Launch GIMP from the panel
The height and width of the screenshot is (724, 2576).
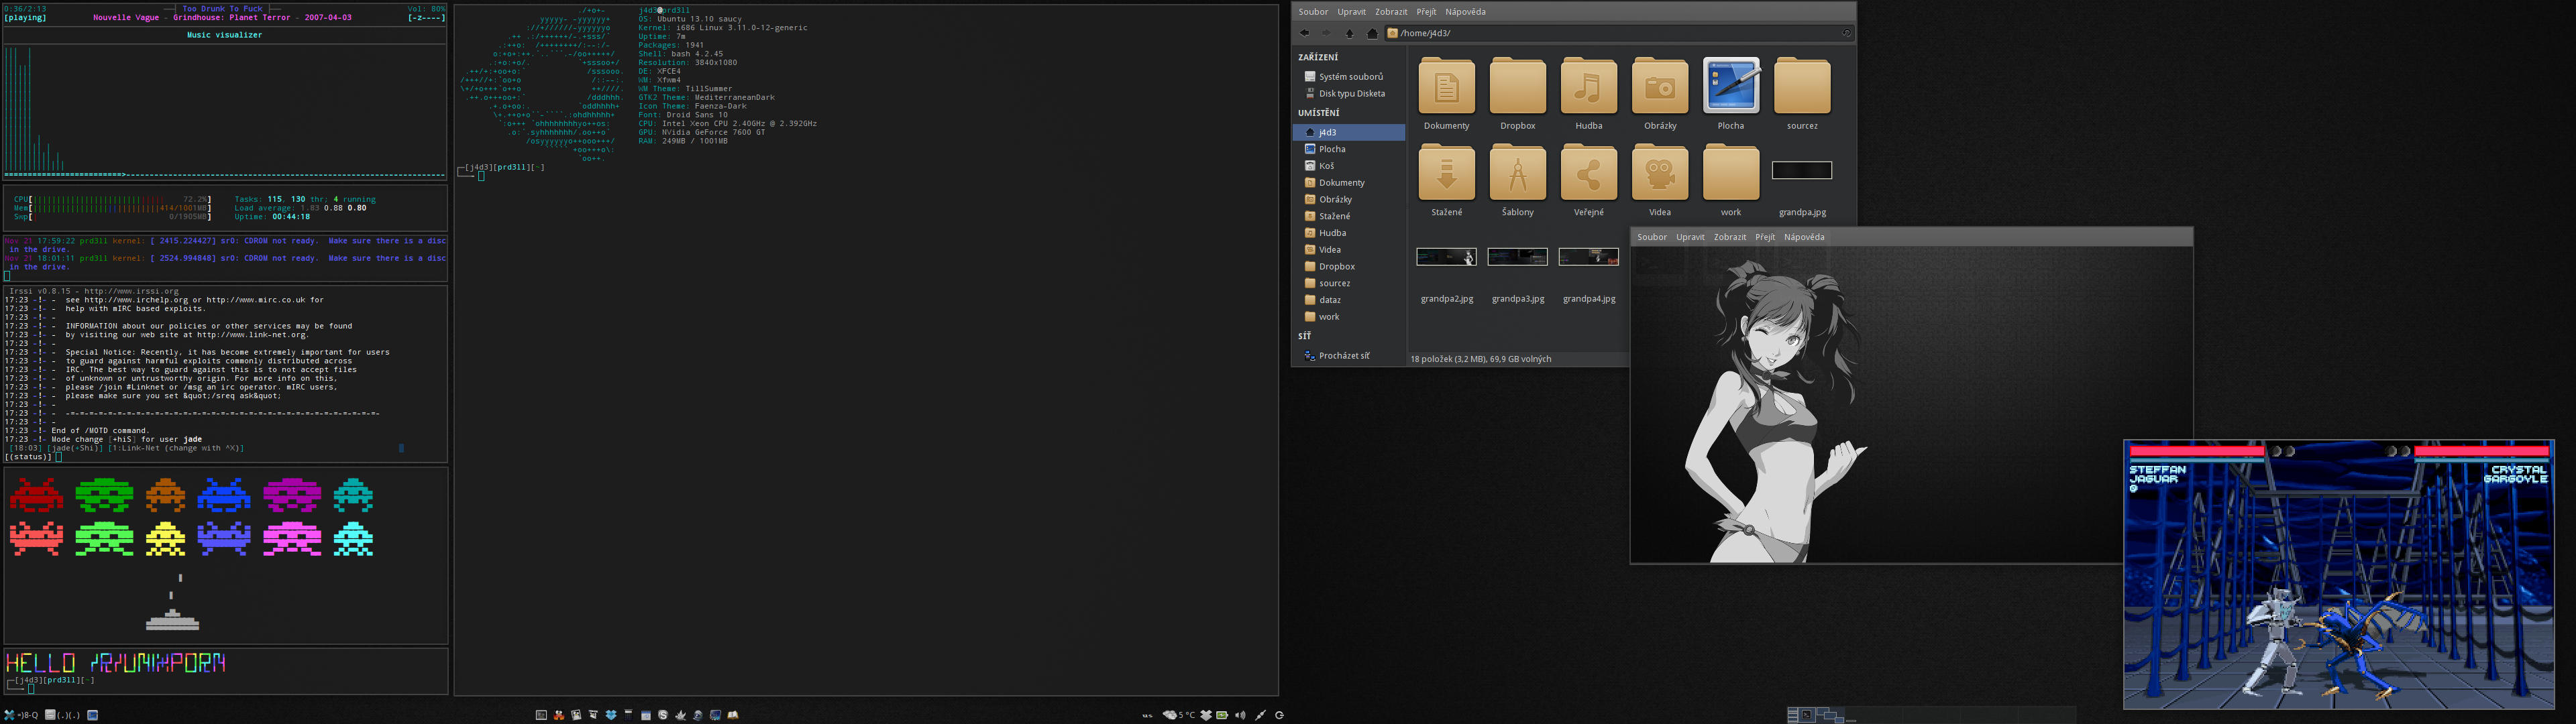coord(680,715)
